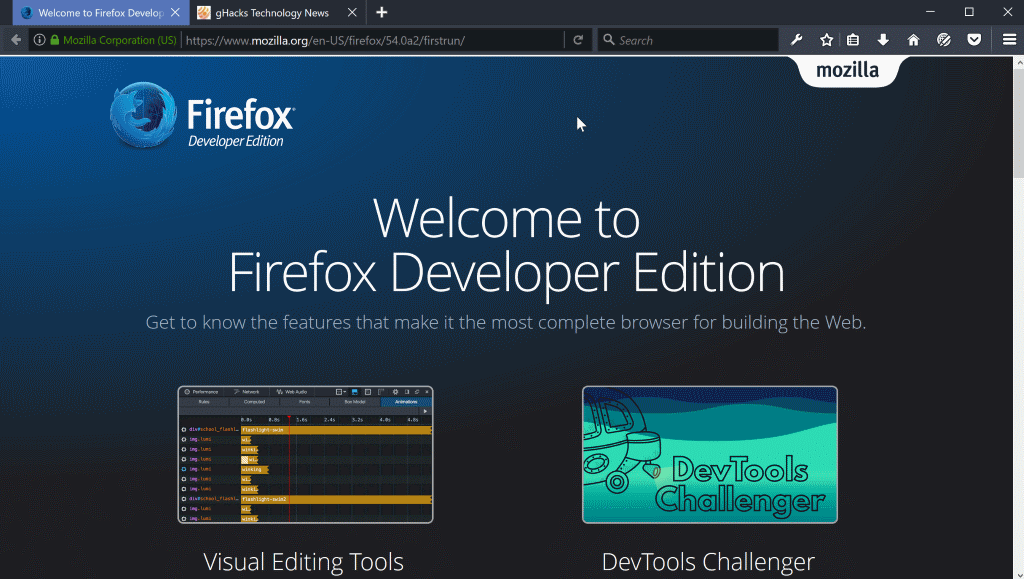The image size is (1024, 579).
Task: Select the Welcome to Firefox Developer tab
Action: pyautogui.click(x=101, y=12)
